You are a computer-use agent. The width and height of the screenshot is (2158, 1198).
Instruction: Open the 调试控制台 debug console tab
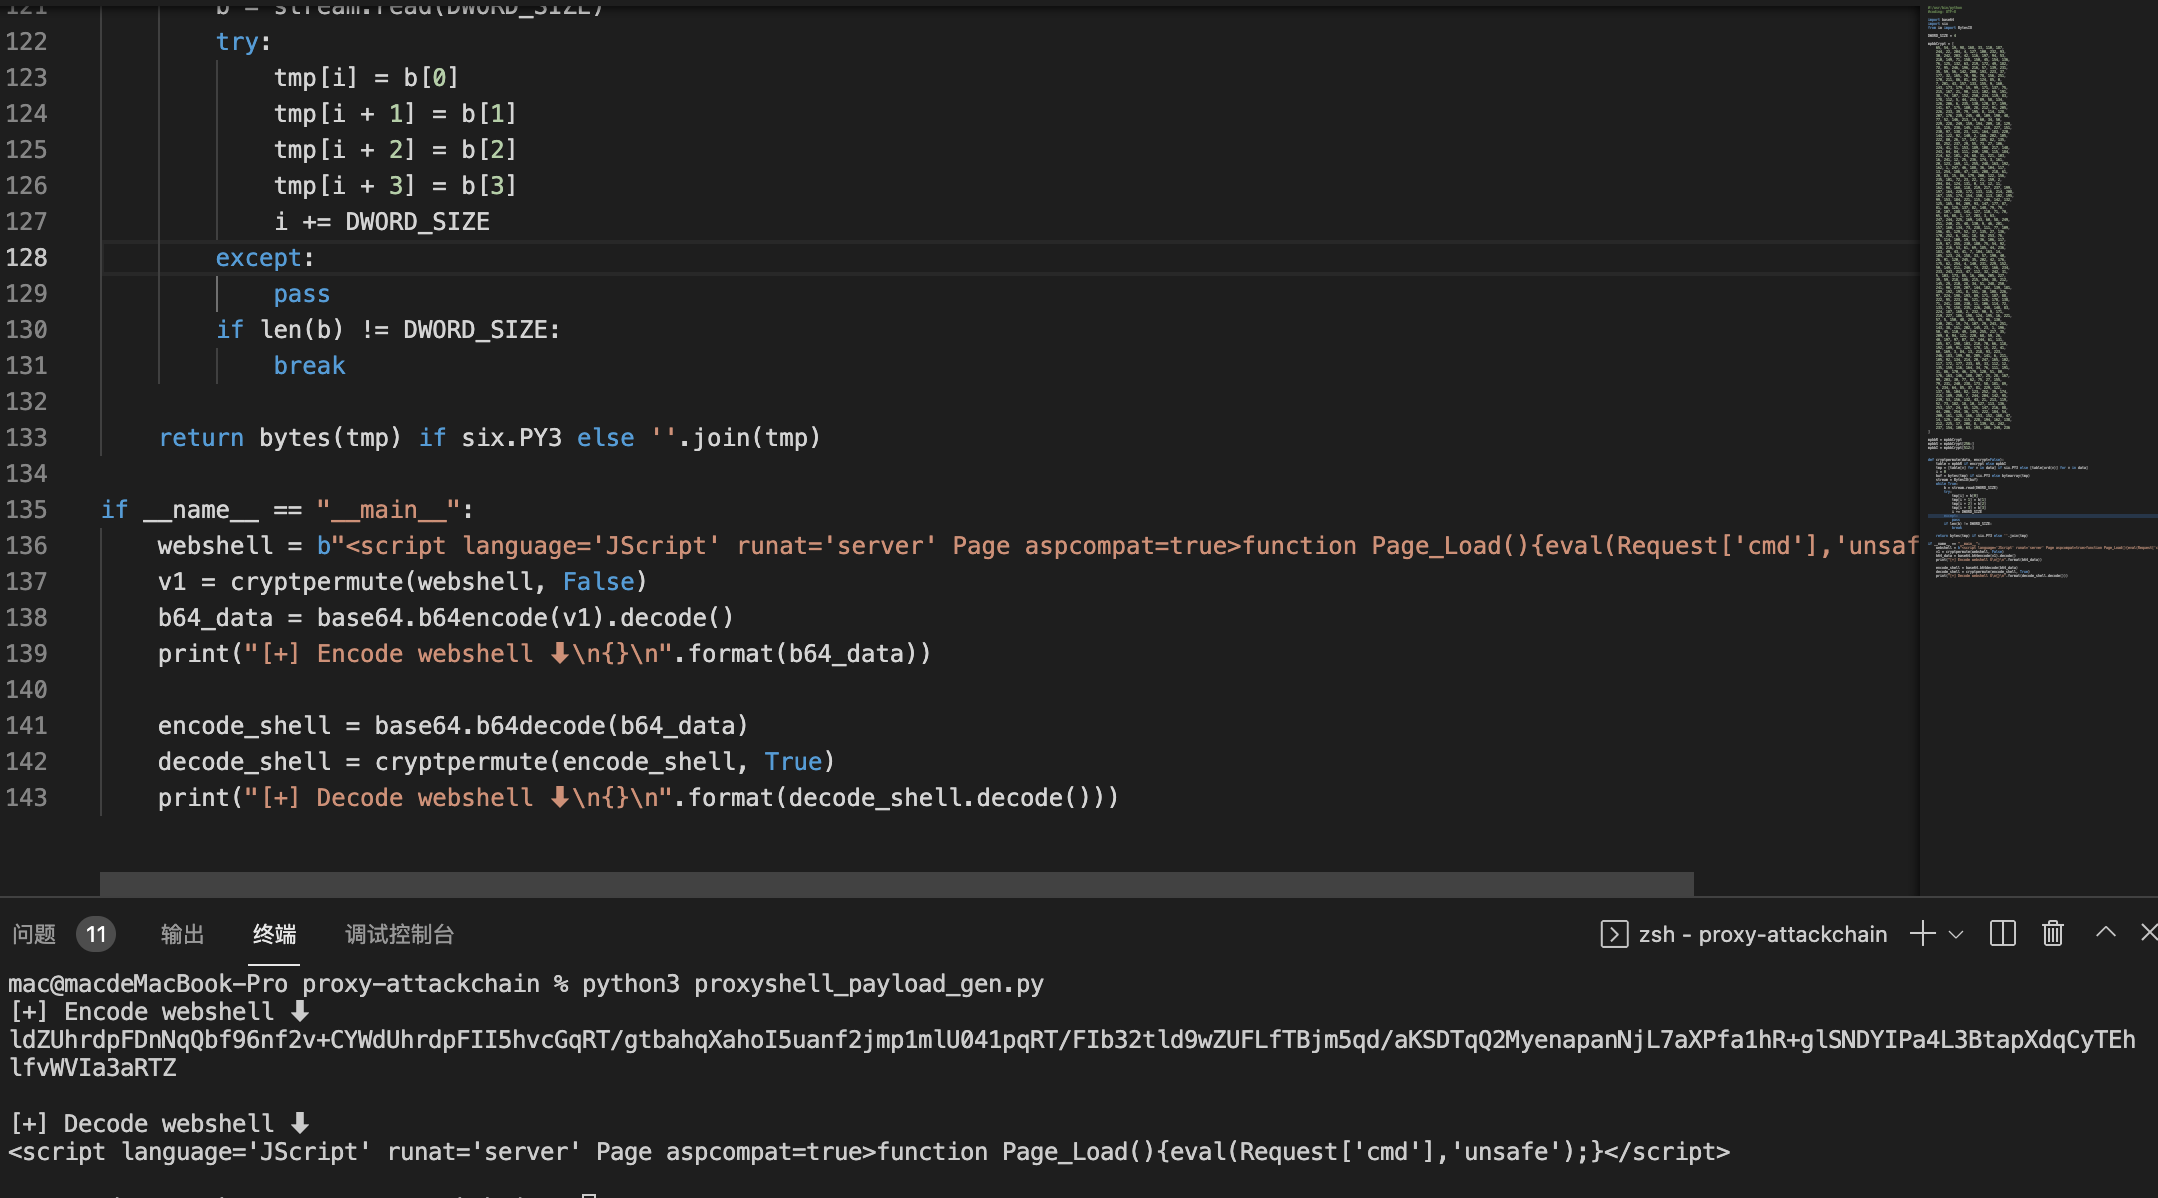click(x=399, y=934)
